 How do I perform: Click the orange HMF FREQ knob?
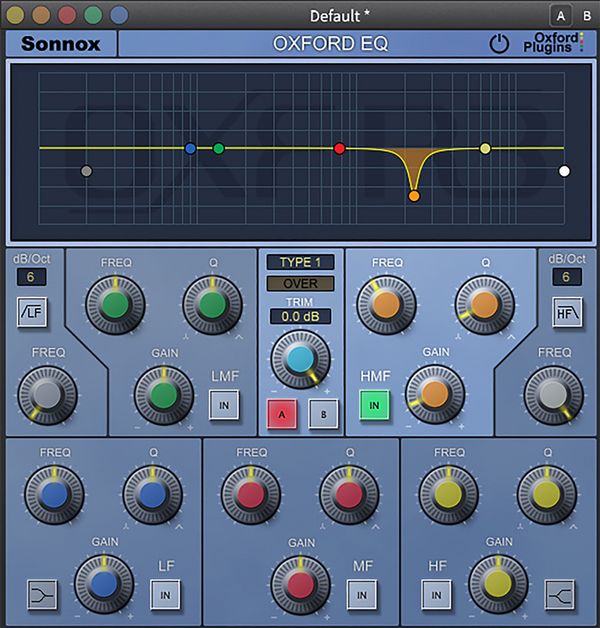386,305
